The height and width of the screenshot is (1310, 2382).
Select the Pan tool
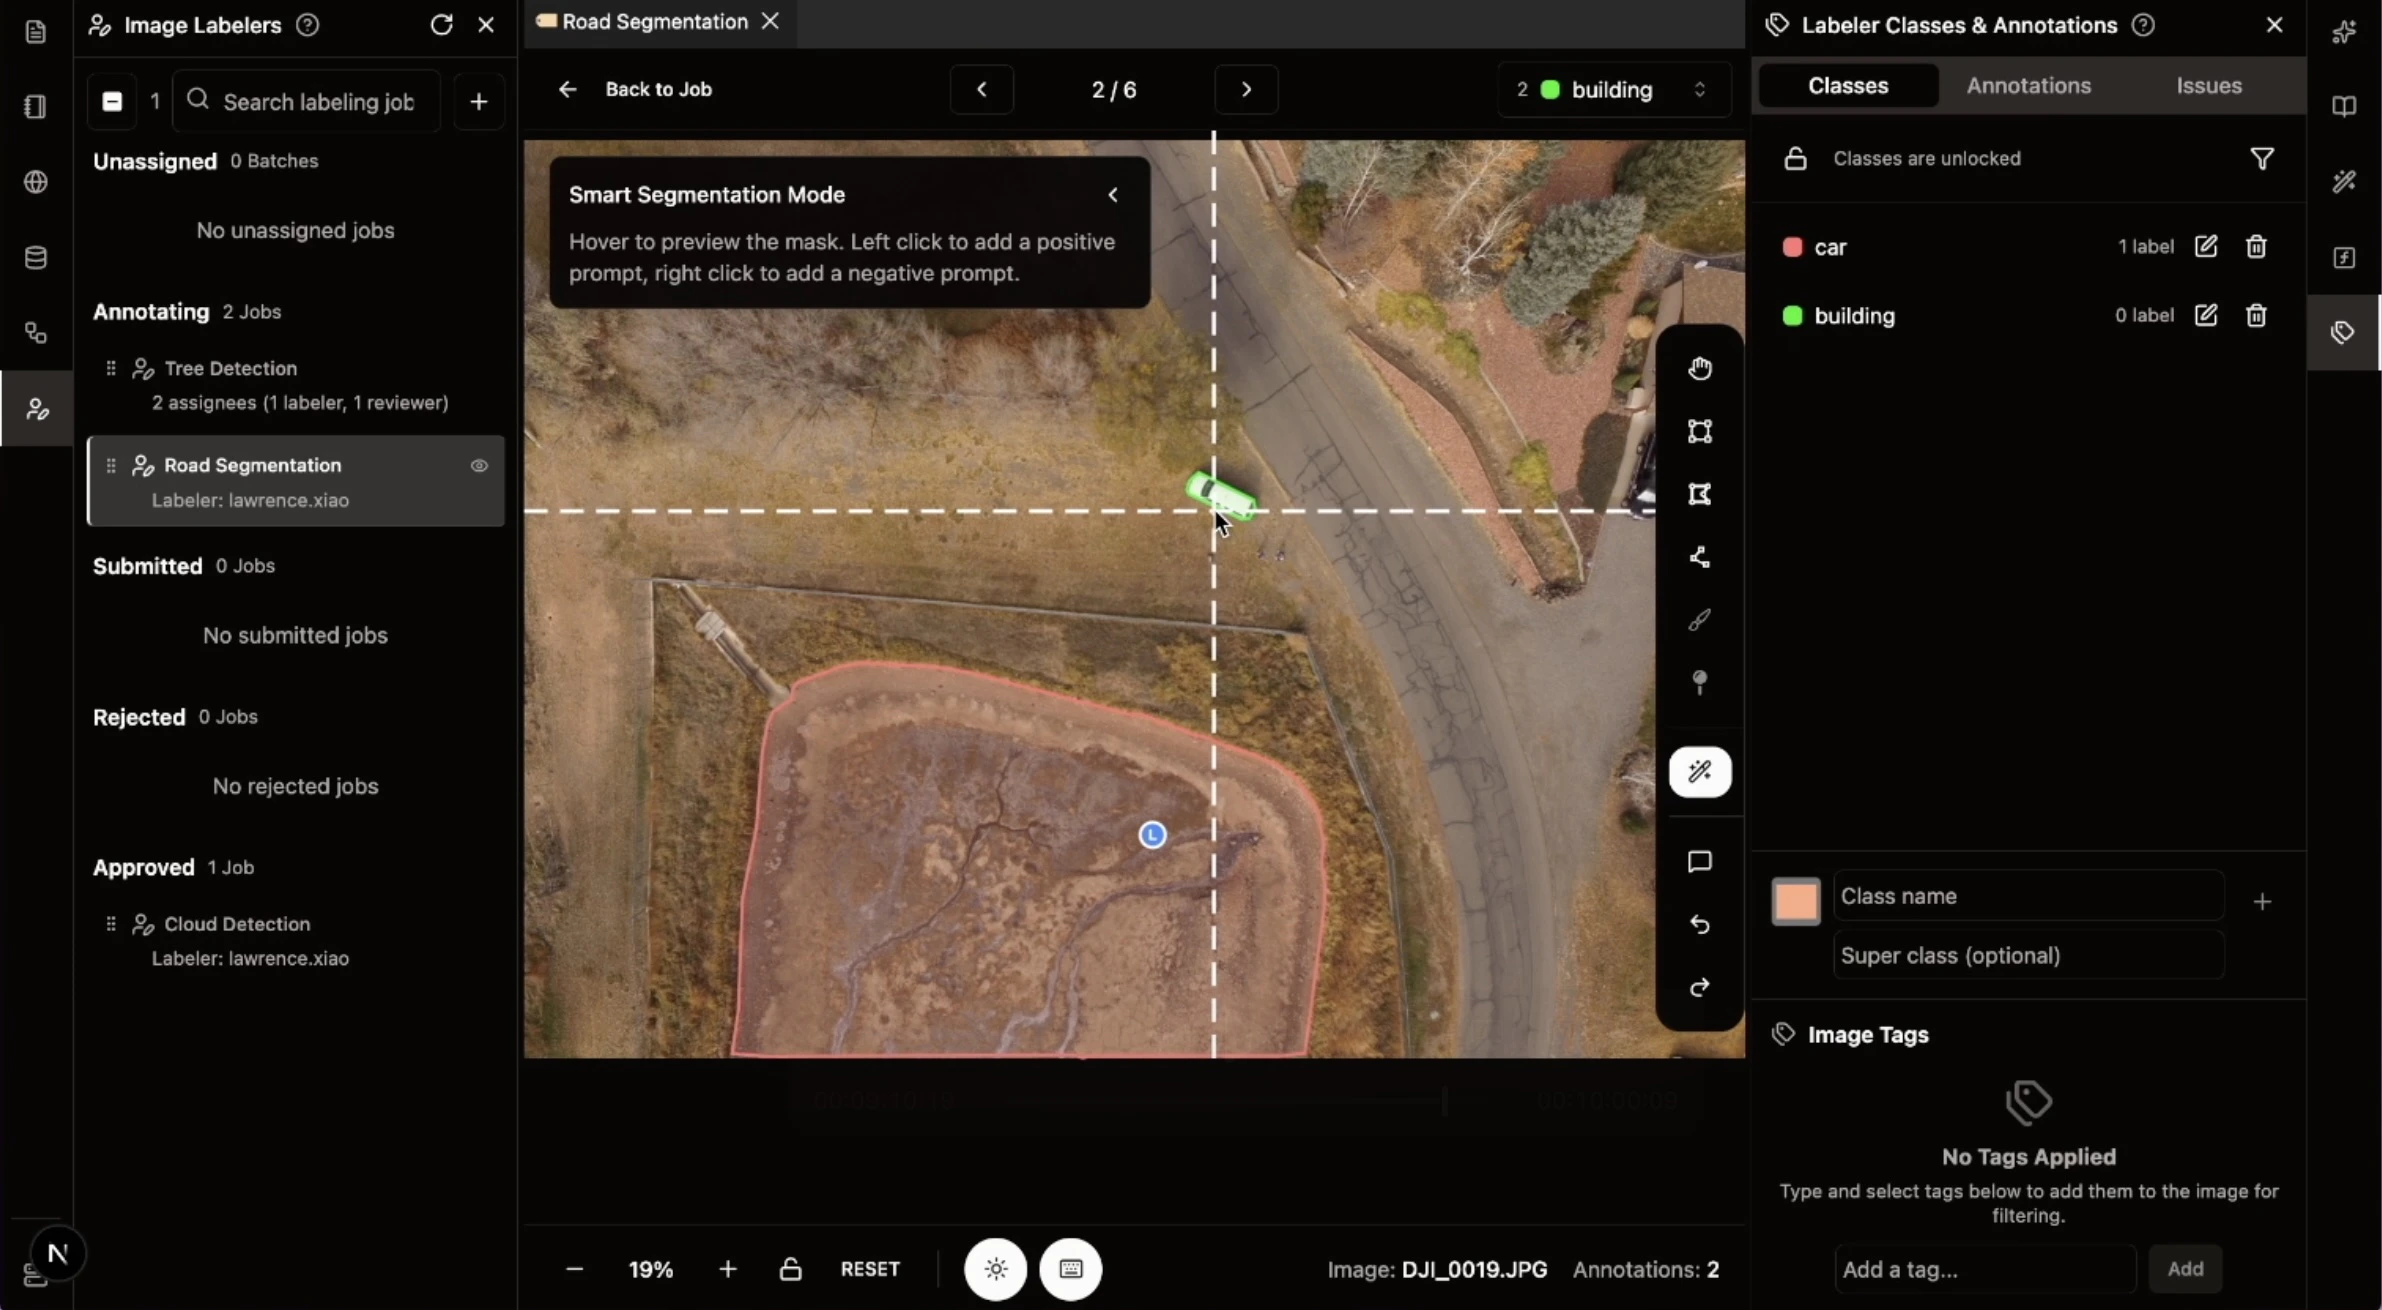1700,370
